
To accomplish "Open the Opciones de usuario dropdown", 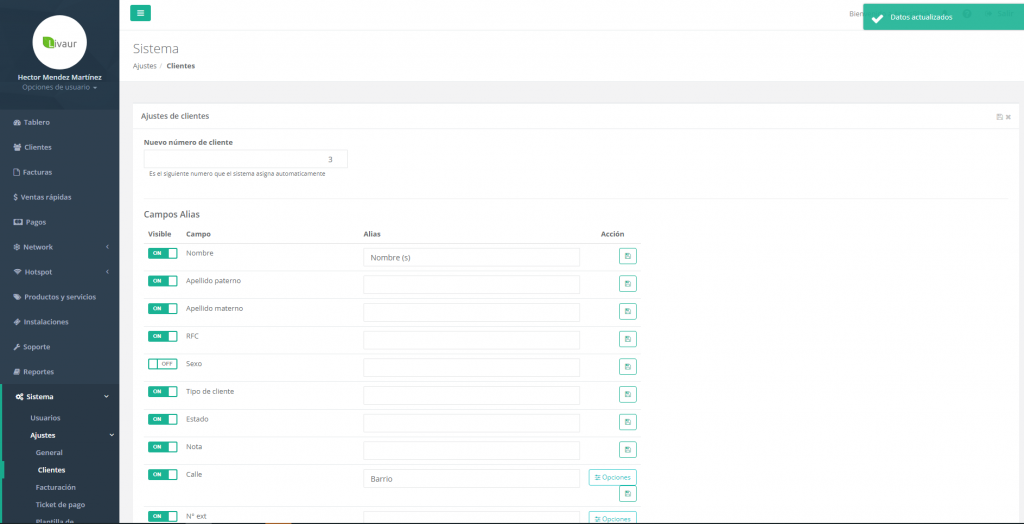I will coord(59,87).
